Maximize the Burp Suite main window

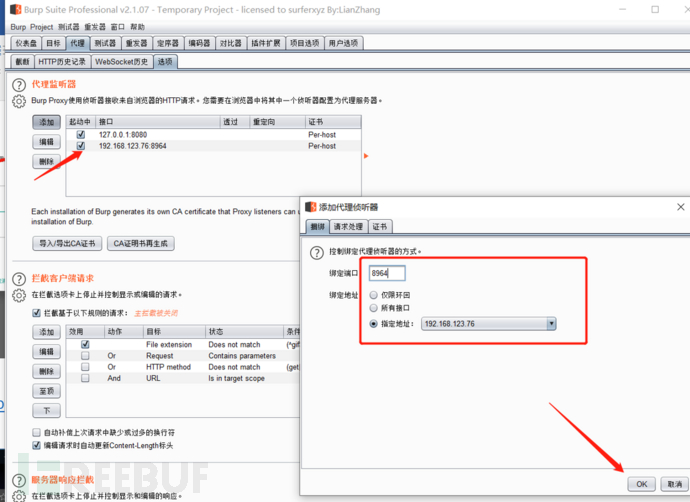[655, 9]
